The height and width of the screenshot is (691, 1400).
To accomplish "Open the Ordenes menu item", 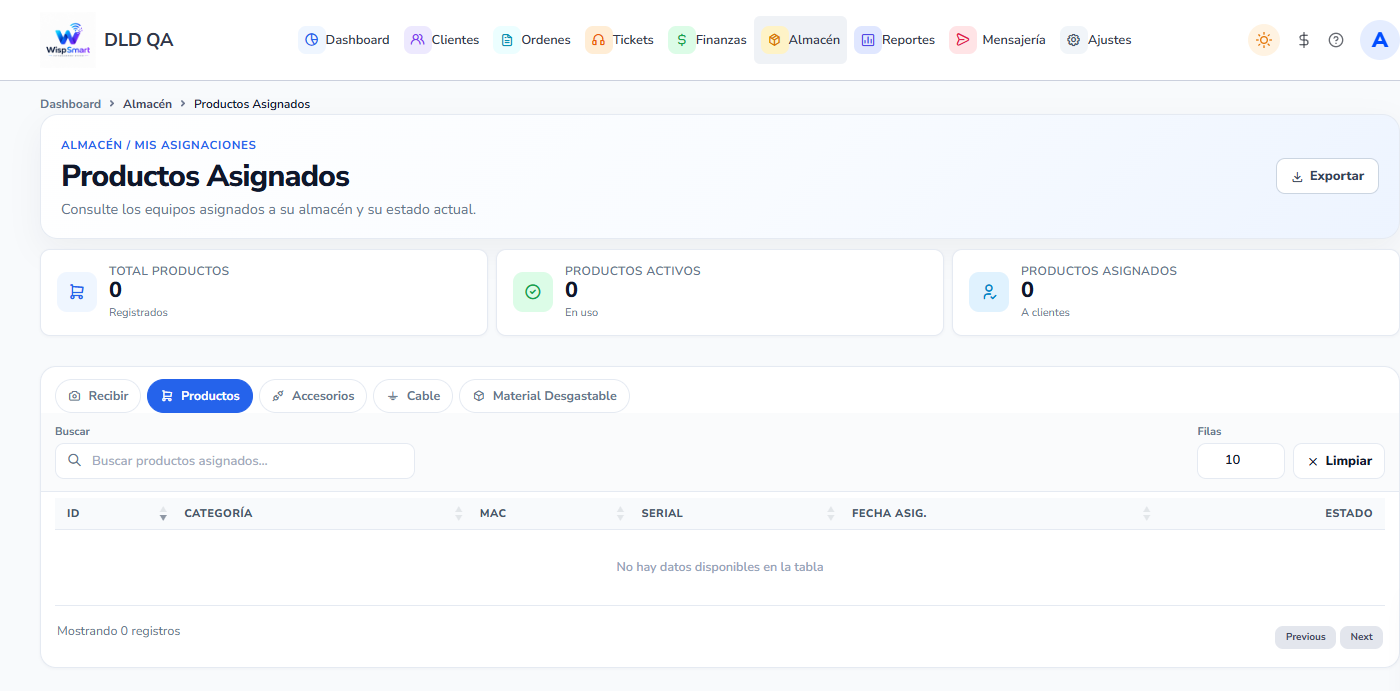I will pyautogui.click(x=533, y=40).
